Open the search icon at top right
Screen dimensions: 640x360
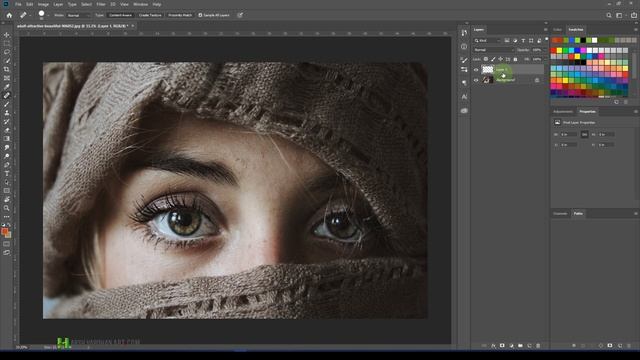pos(609,15)
